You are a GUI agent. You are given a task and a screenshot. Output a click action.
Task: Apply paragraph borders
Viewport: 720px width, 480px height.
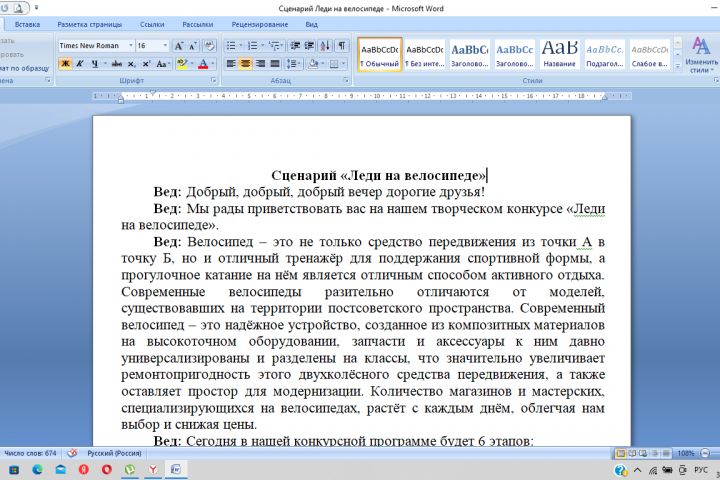pos(334,64)
